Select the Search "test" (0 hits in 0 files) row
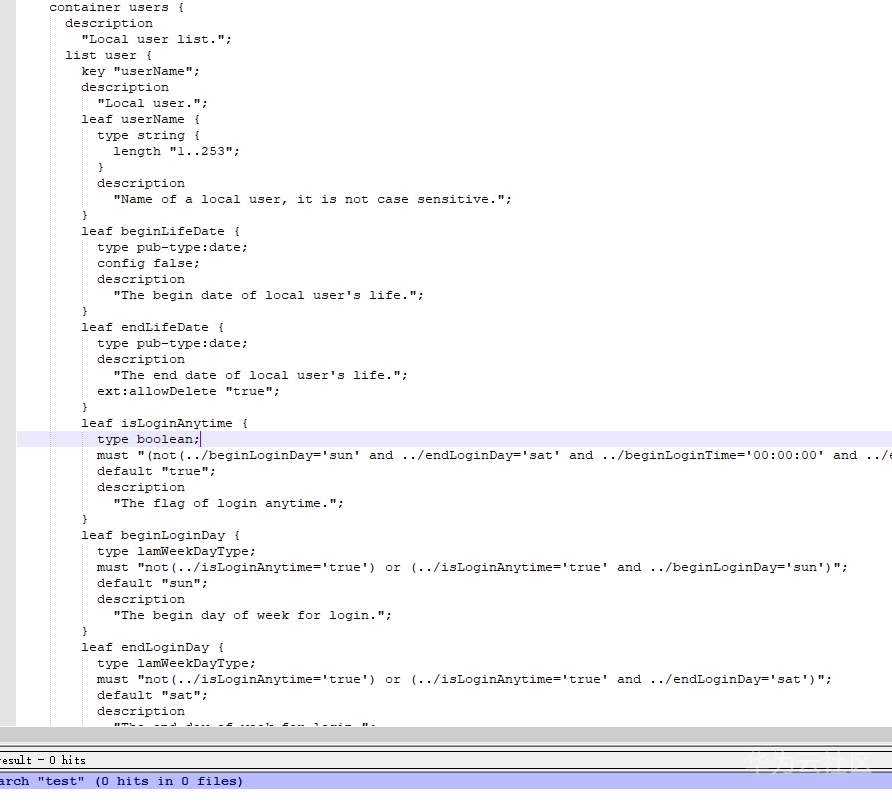 (x=446, y=781)
